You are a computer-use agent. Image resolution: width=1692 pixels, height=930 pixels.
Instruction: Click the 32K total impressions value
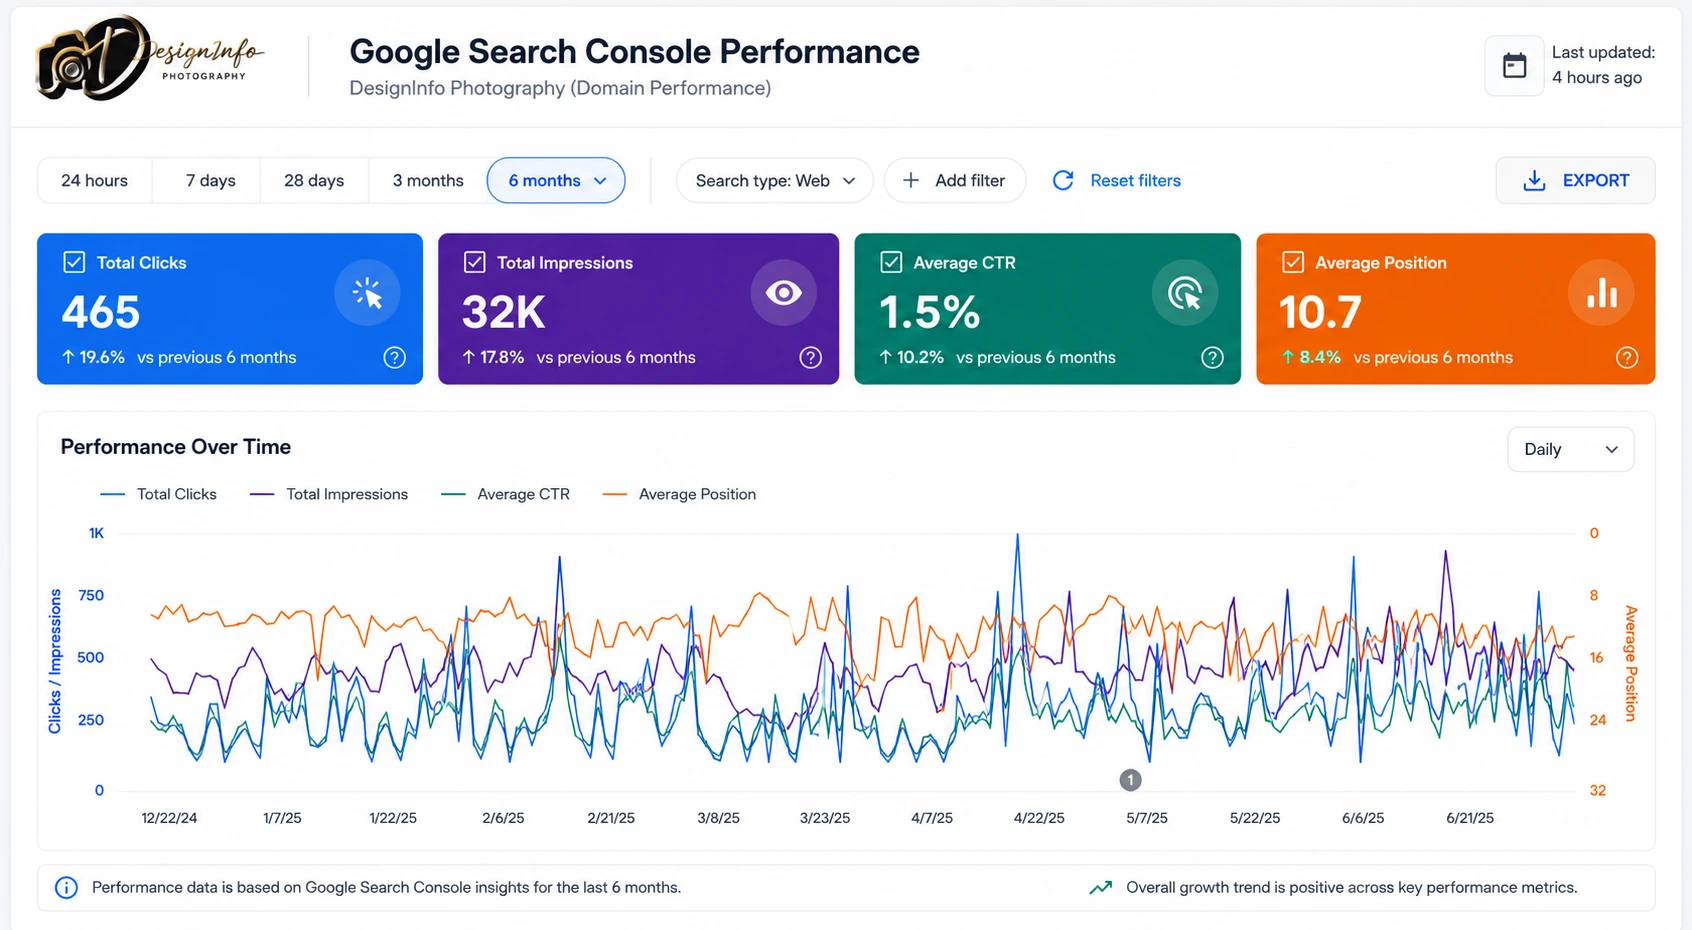503,312
